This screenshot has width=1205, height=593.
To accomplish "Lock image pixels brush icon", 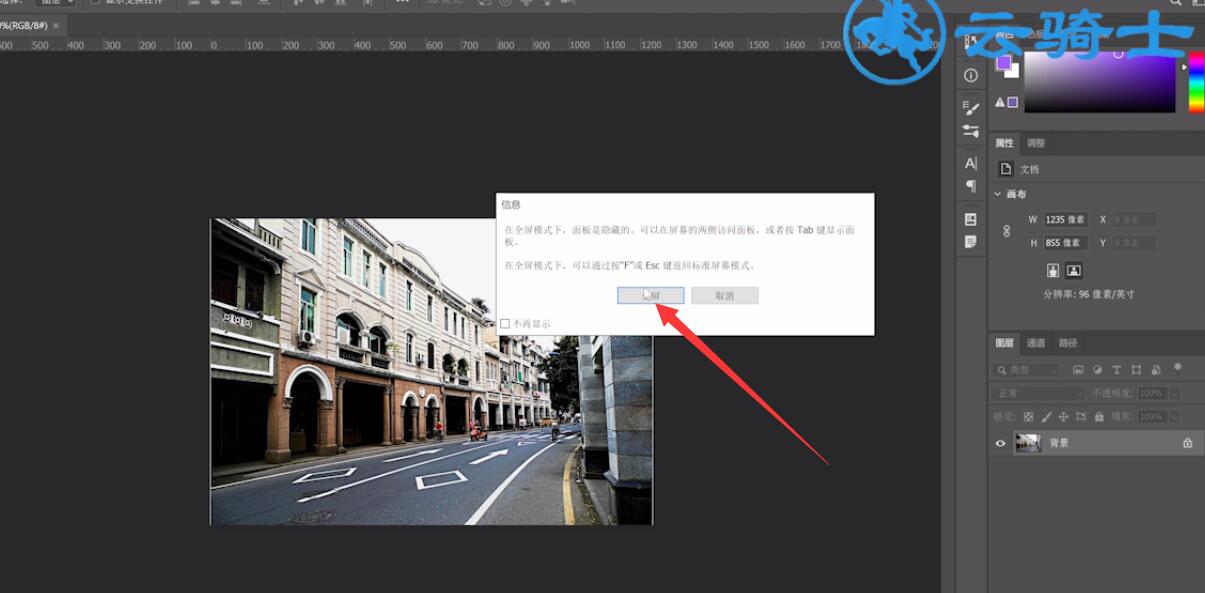I will [1046, 417].
